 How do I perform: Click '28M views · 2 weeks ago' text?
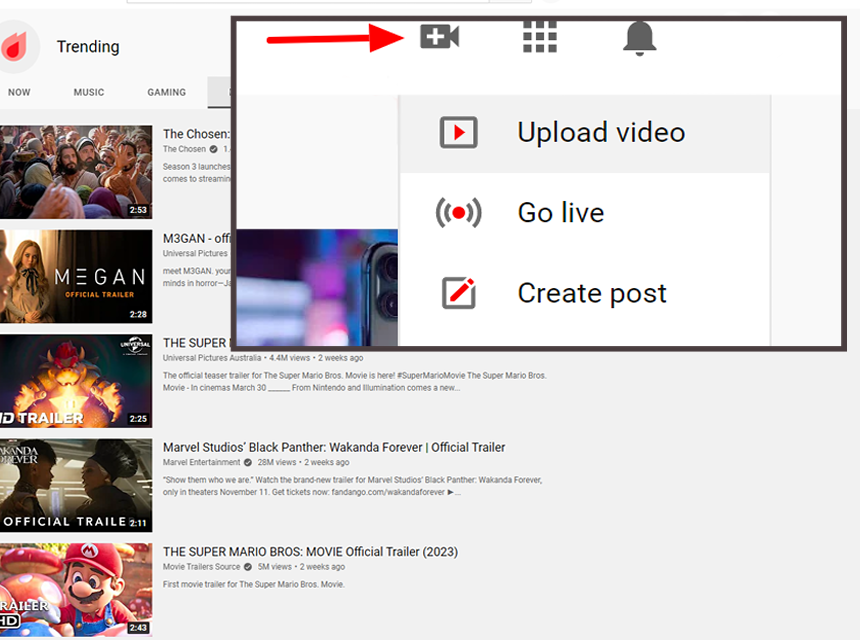[303, 462]
